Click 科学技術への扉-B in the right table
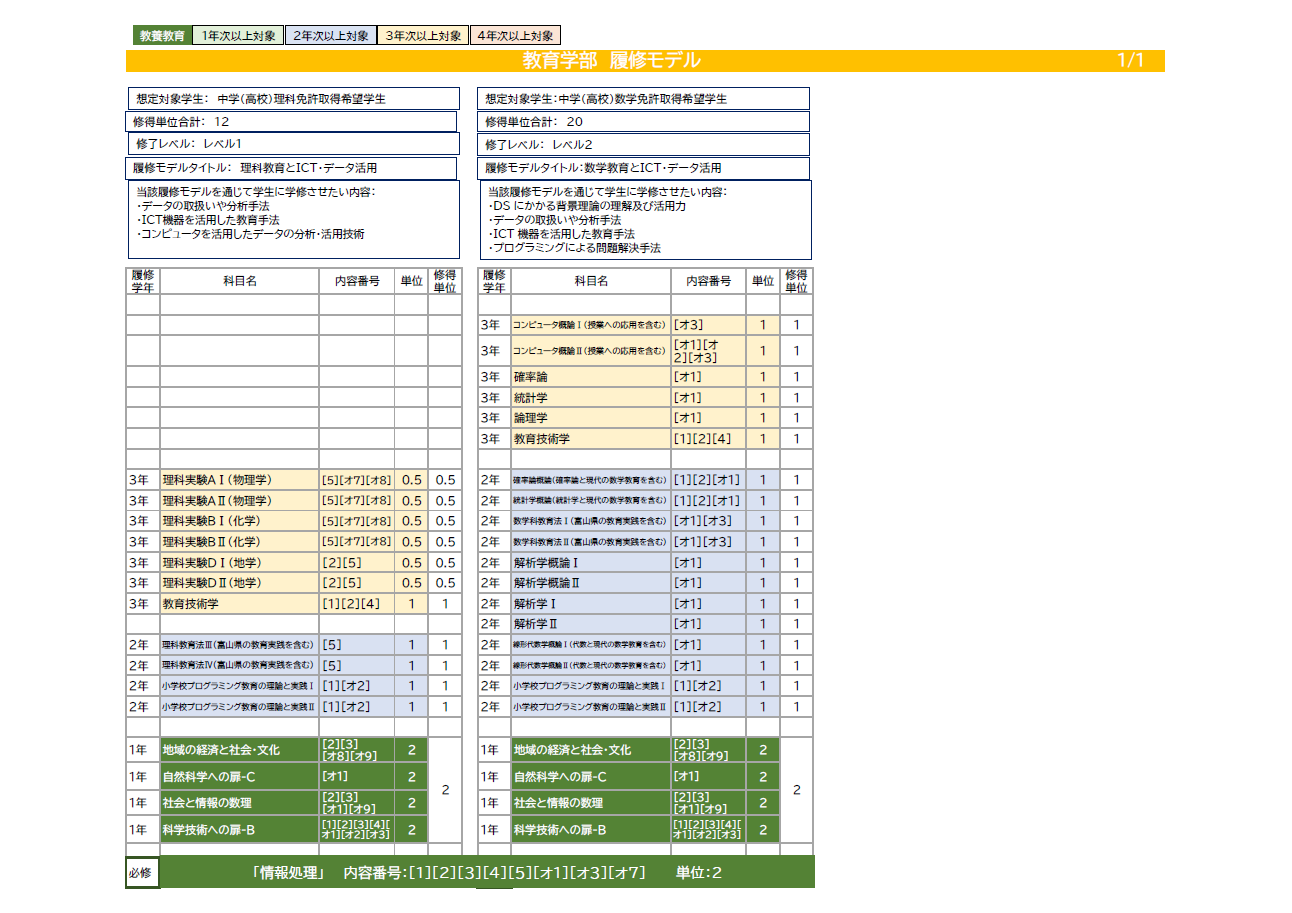1292x913 pixels. point(591,830)
